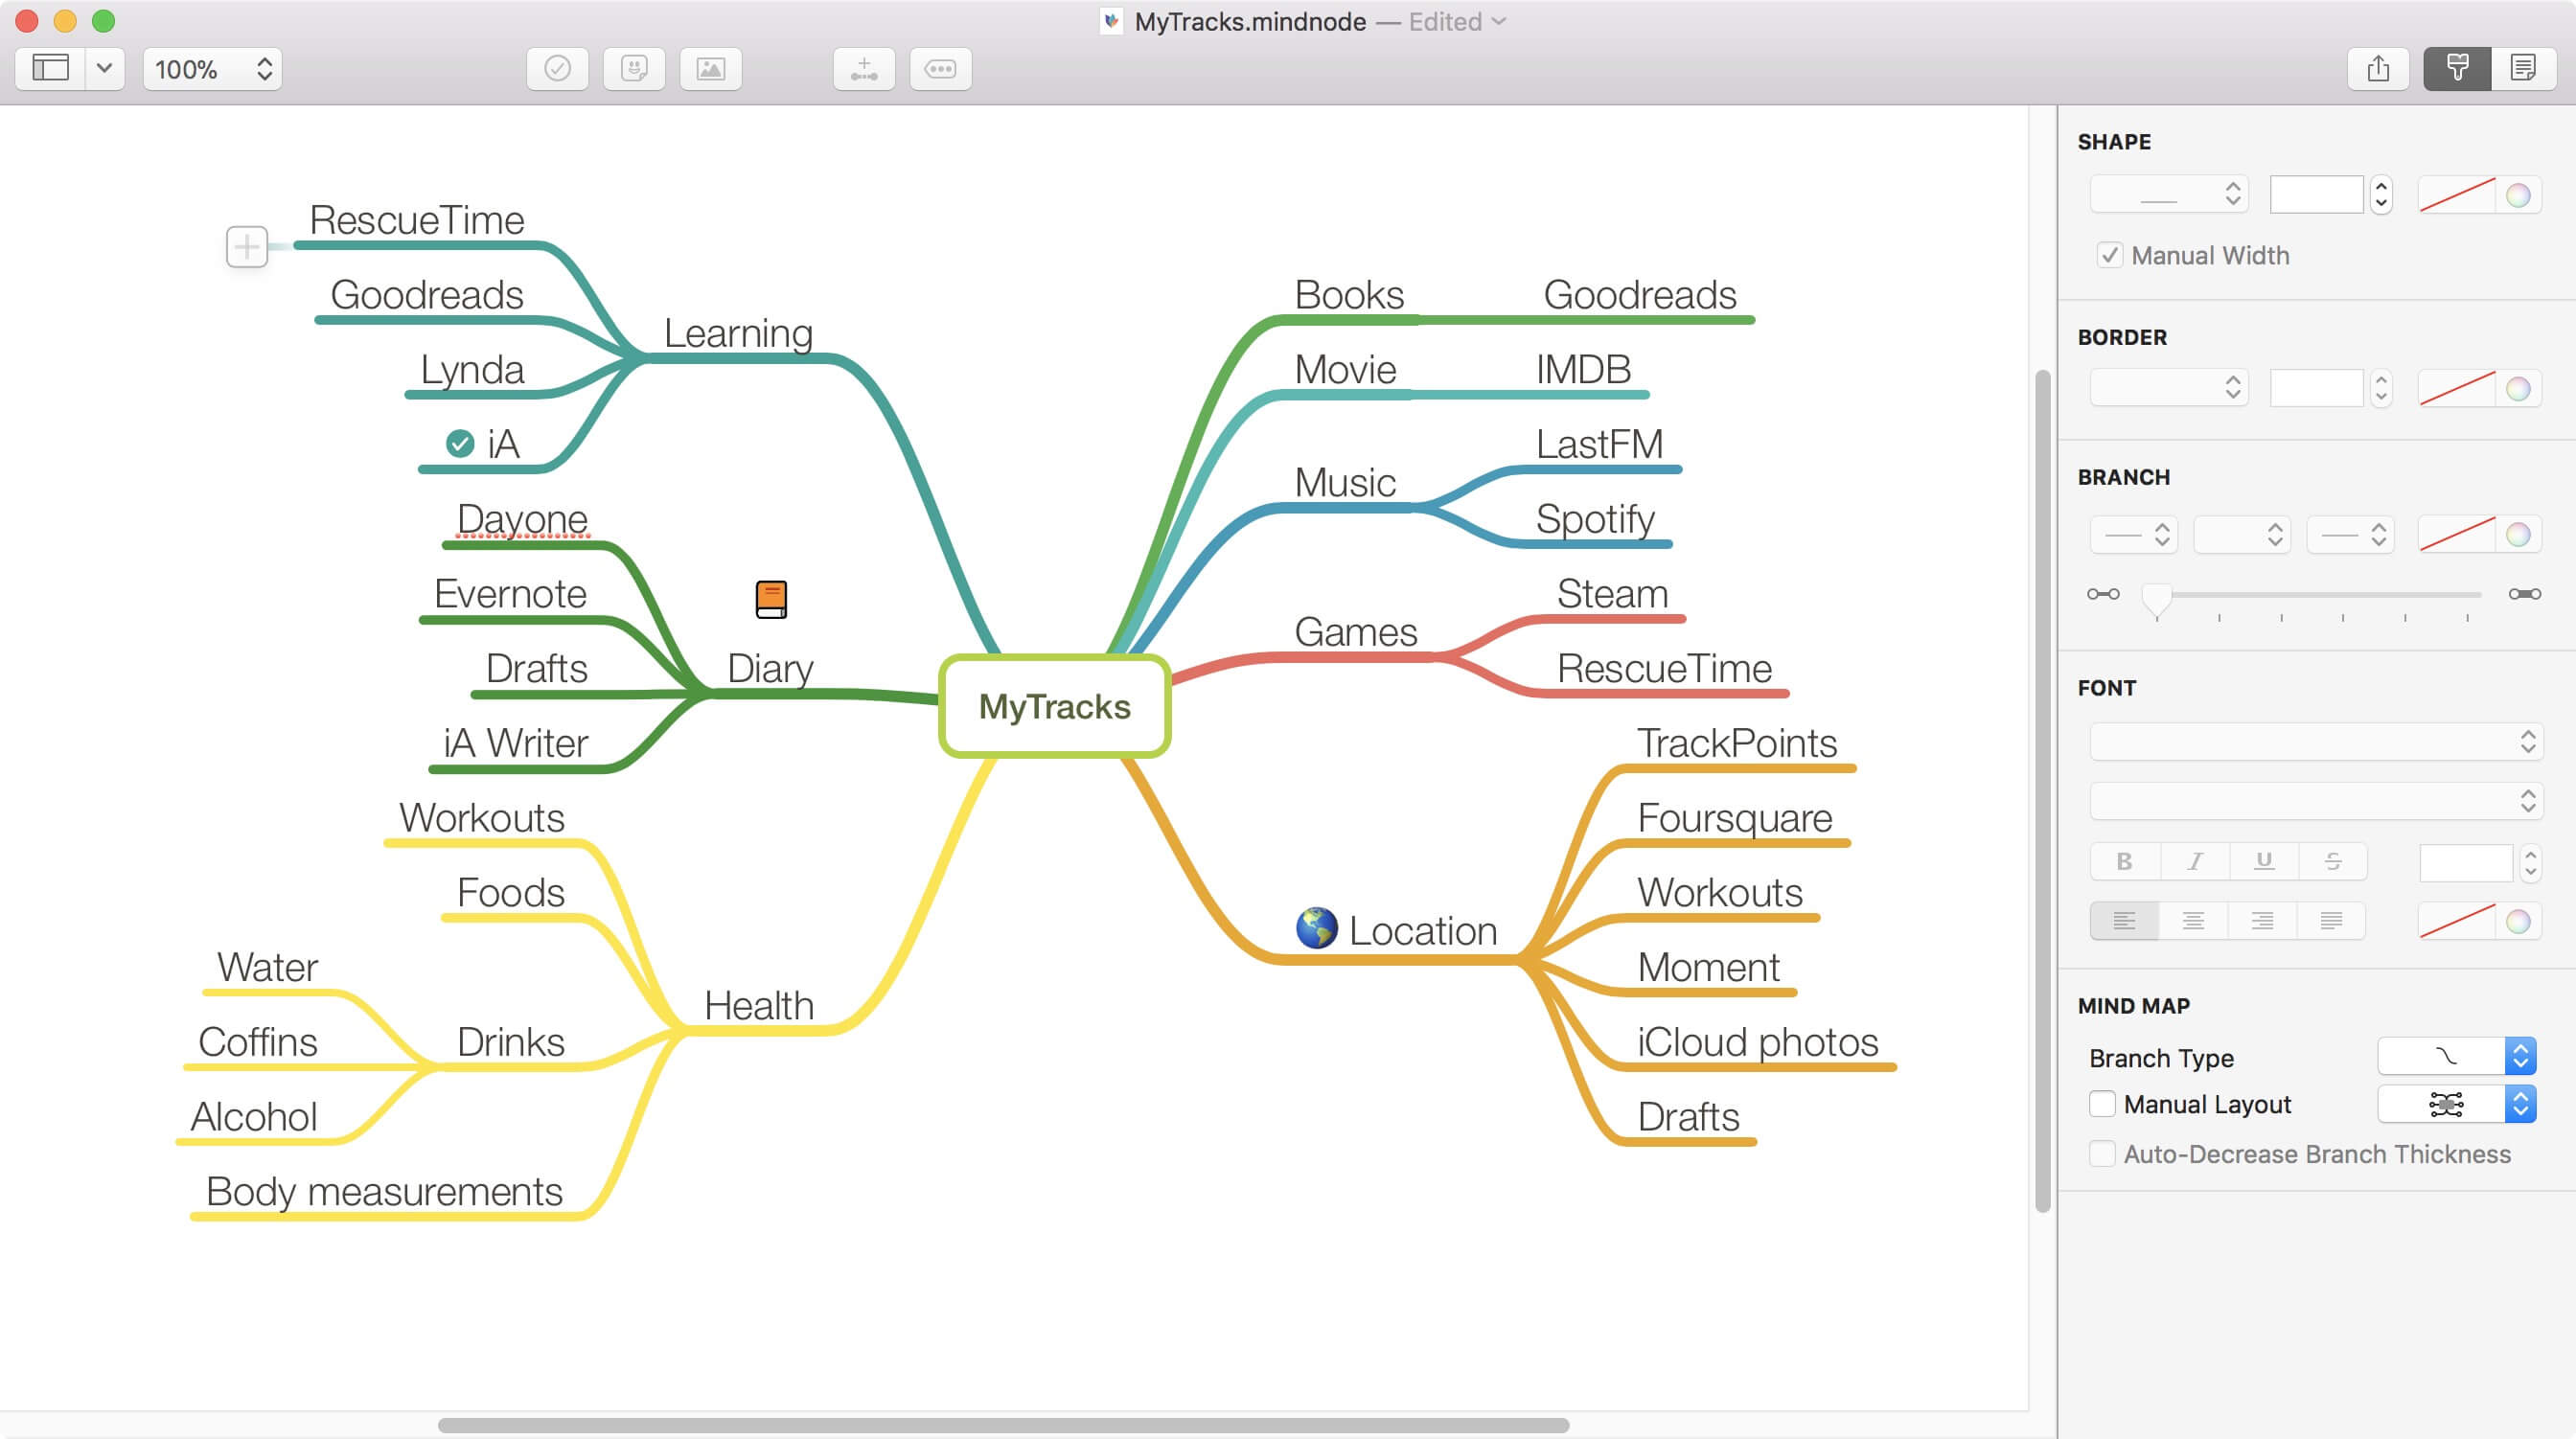Screen dimensions: 2576x1439
Task: Click the plus button beside RescueTime node
Action: pyautogui.click(x=247, y=246)
